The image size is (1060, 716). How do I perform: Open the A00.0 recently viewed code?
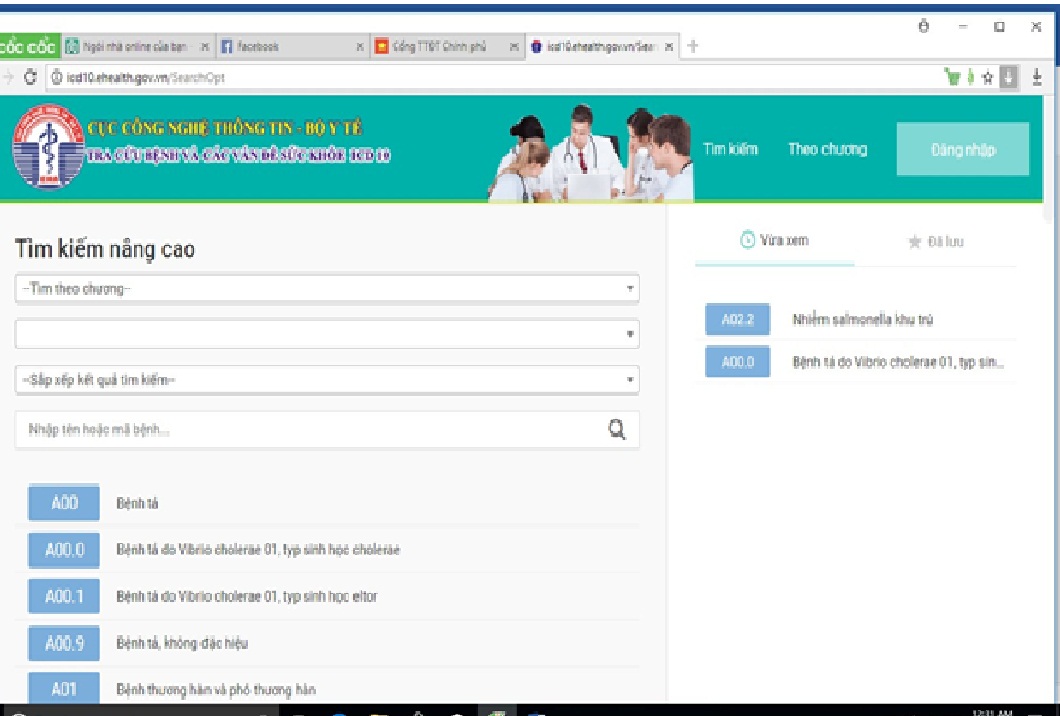[737, 362]
